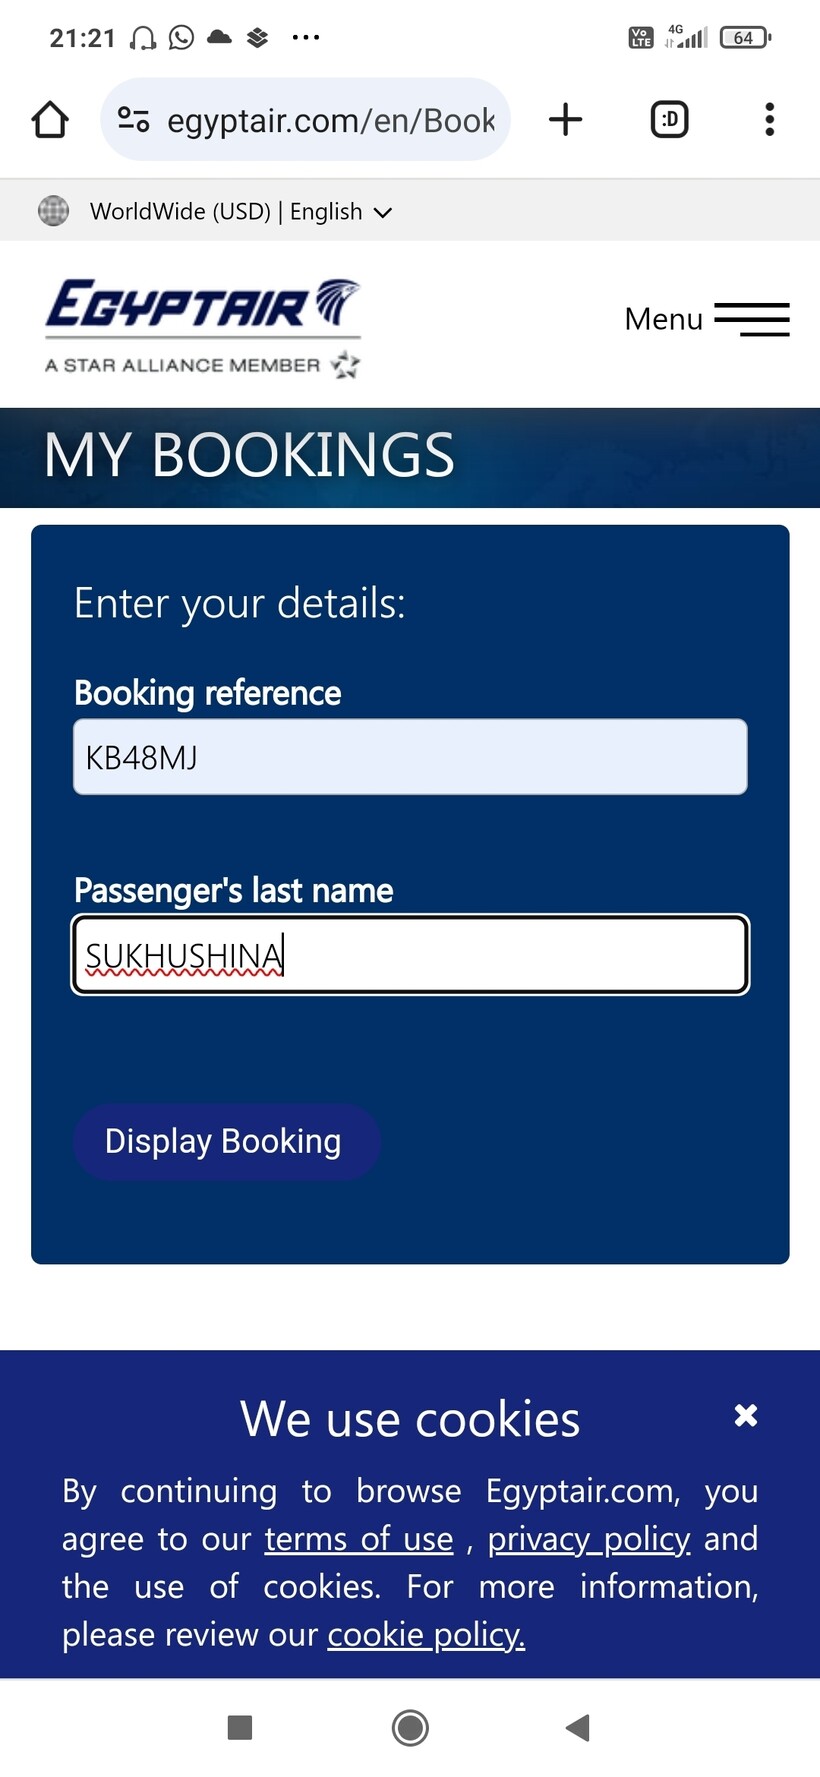This screenshot has height=1777, width=820.
Task: Tap the Android back triangle button
Action: pos(578,1727)
